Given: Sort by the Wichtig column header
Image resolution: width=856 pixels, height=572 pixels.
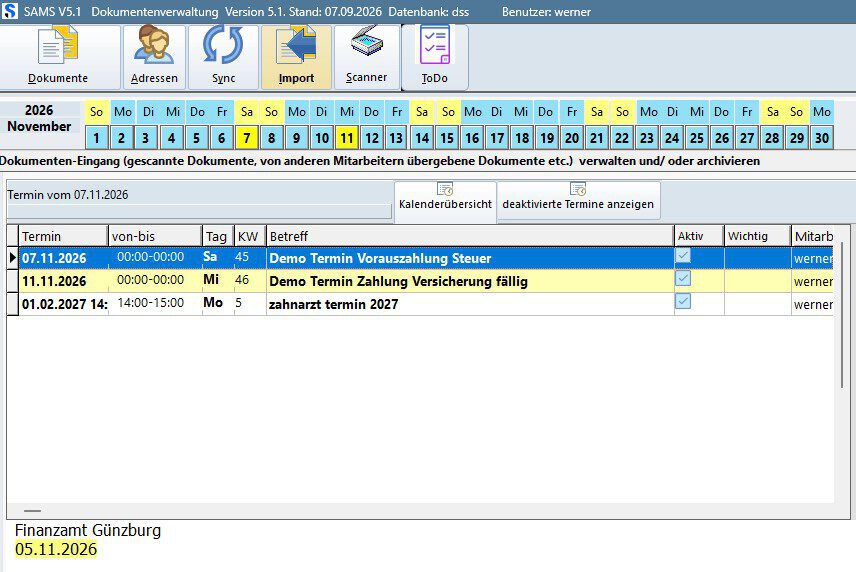Looking at the screenshot, I should coord(758,236).
